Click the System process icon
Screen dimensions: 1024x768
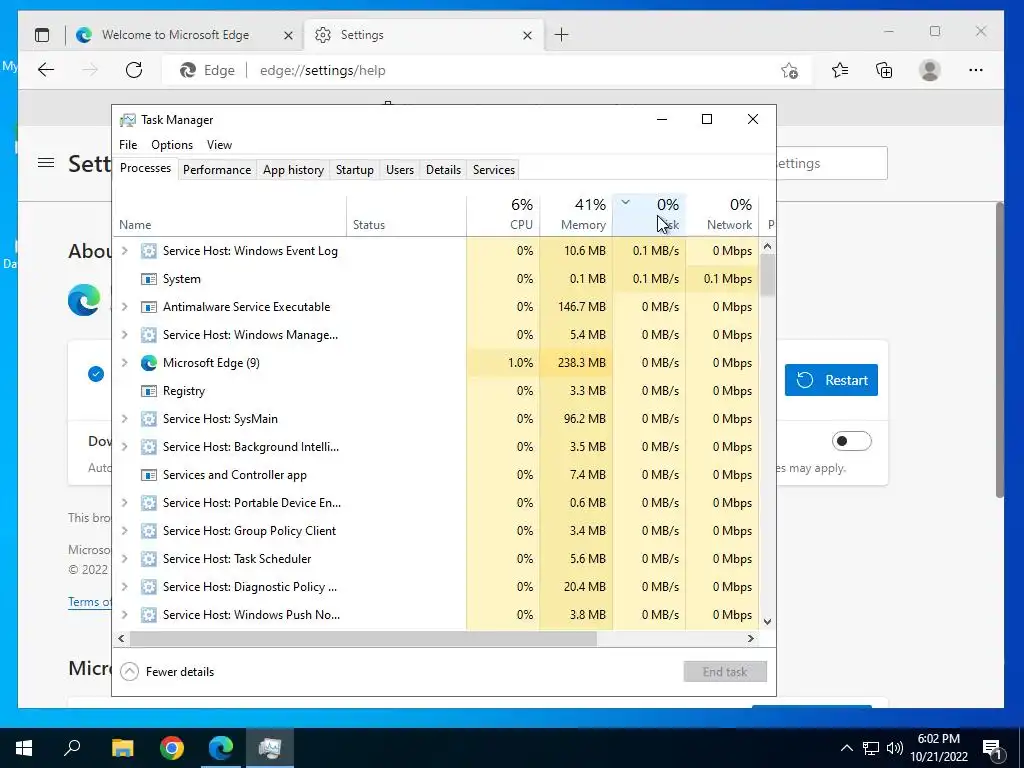point(149,279)
